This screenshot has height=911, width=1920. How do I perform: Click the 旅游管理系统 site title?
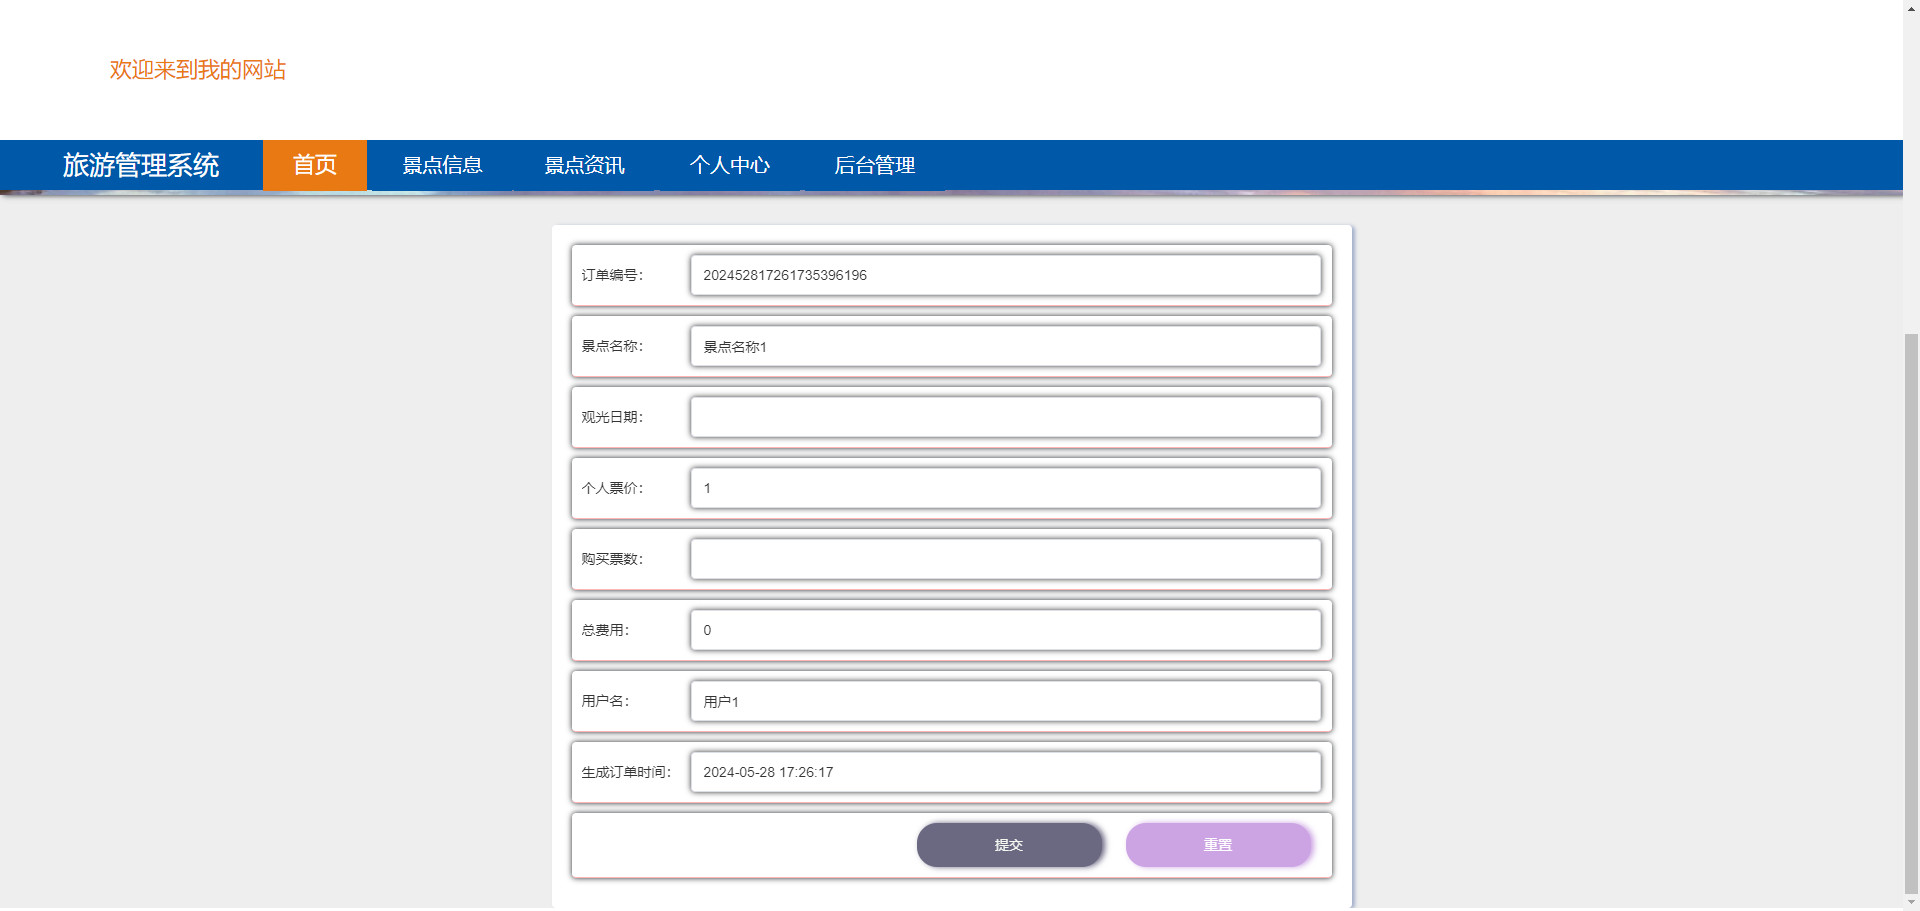(x=141, y=165)
